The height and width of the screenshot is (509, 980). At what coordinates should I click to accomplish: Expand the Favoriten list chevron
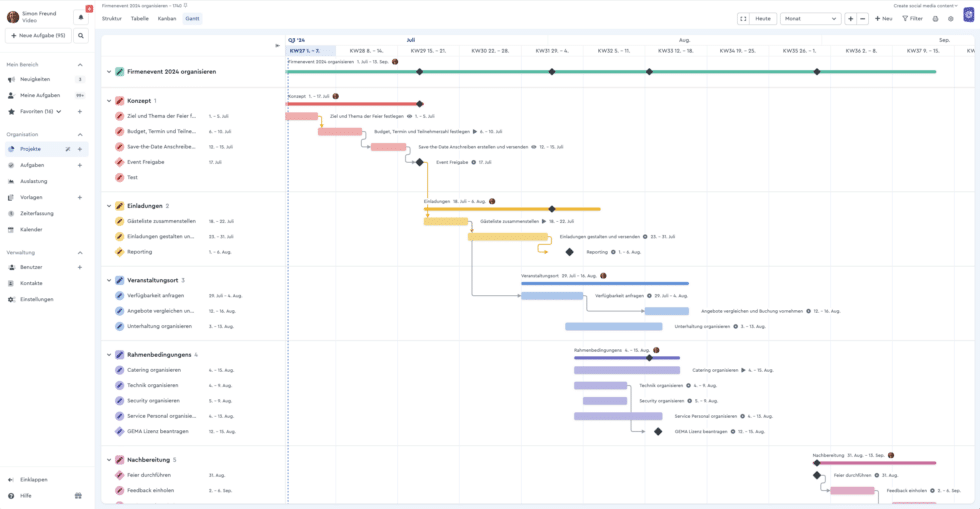pos(58,111)
